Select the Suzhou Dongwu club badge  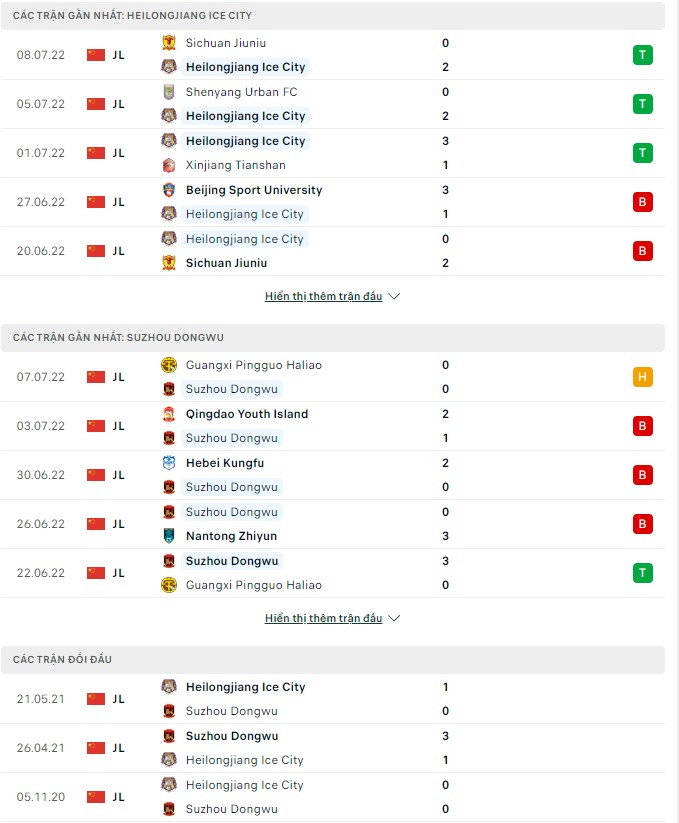(x=170, y=389)
